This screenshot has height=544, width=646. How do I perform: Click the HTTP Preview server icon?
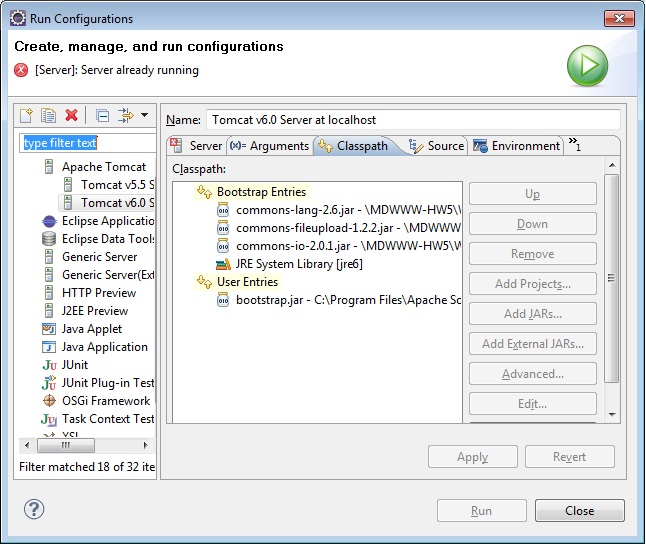[49, 293]
